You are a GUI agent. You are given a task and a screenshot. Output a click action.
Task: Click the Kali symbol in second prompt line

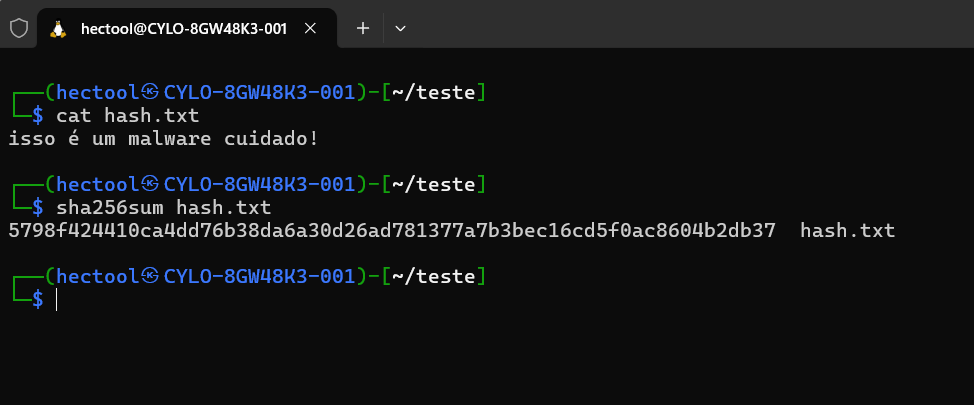pyautogui.click(x=150, y=184)
